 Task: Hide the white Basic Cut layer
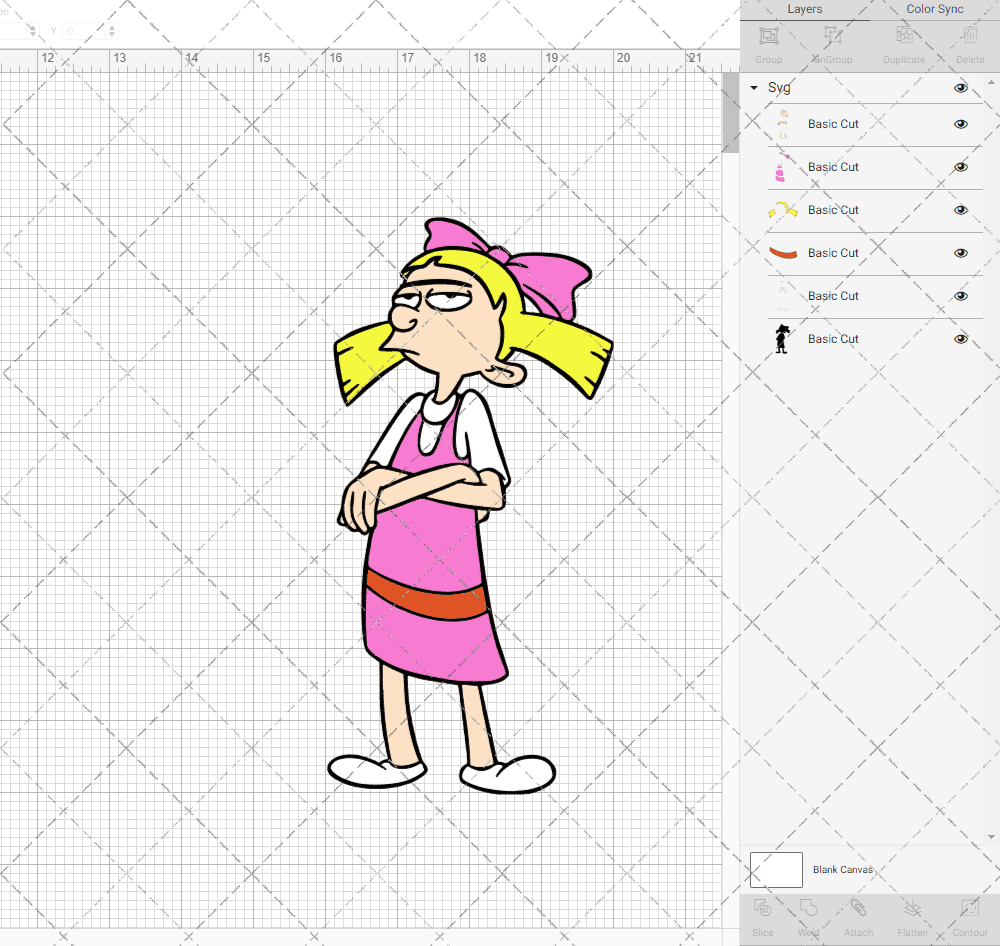point(960,296)
